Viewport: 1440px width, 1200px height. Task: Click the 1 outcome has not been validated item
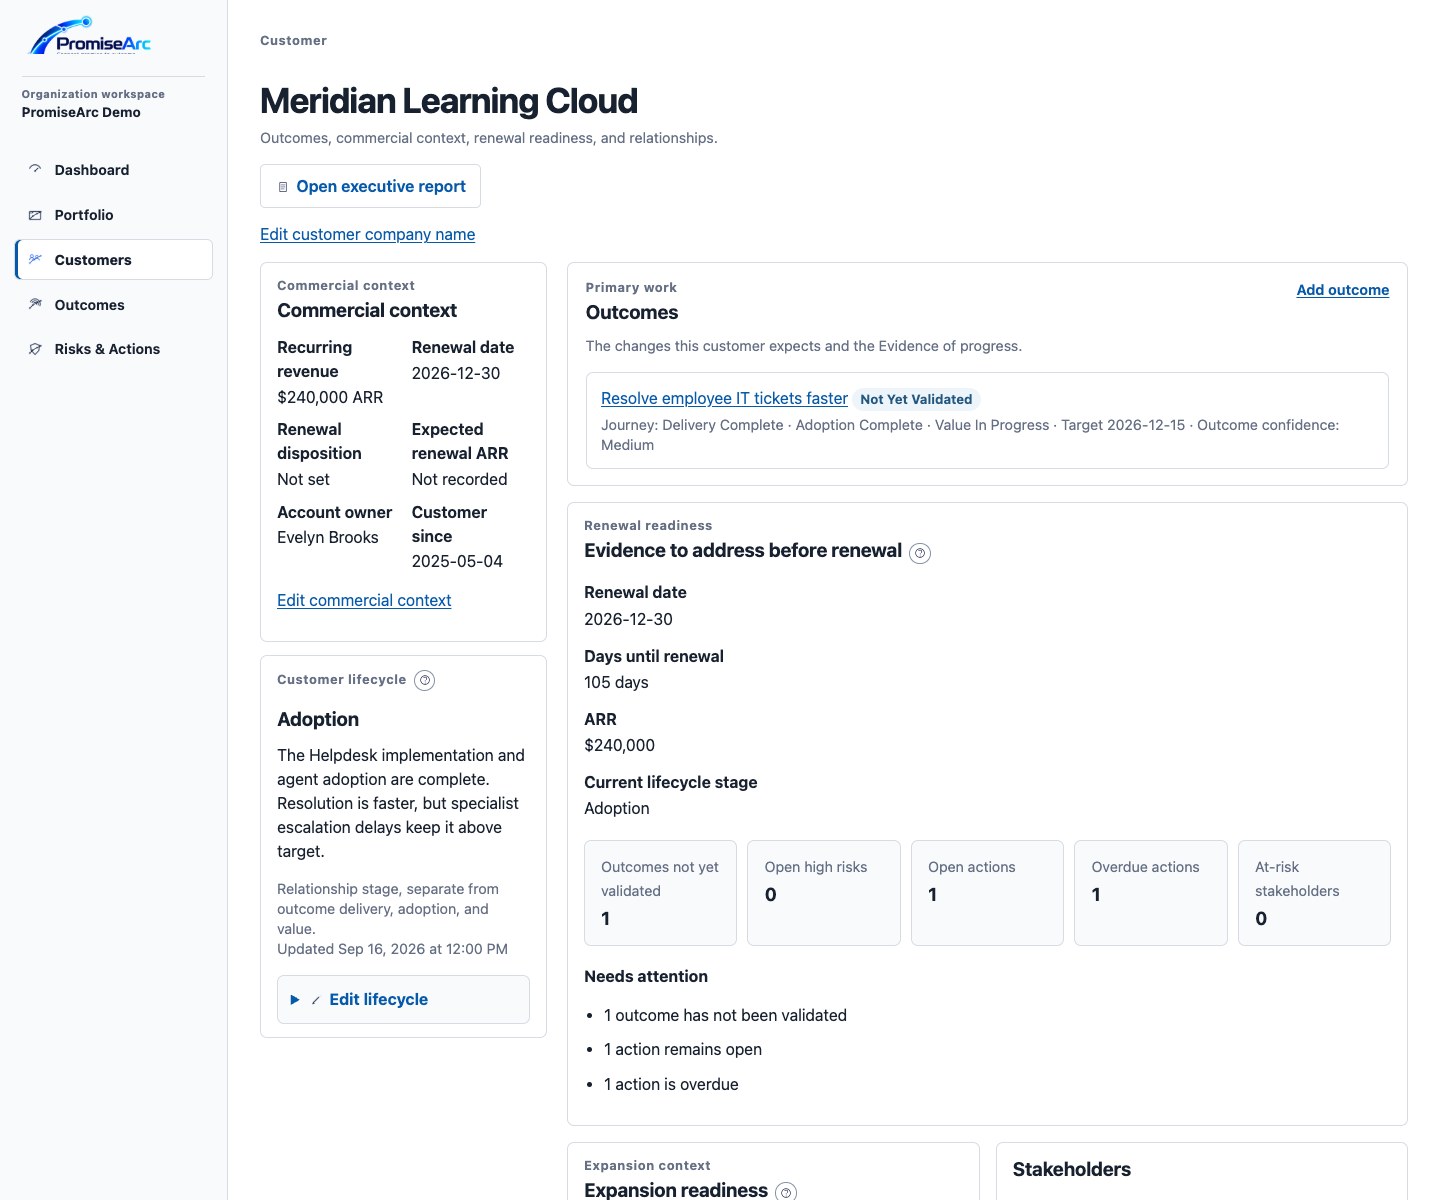click(725, 1015)
